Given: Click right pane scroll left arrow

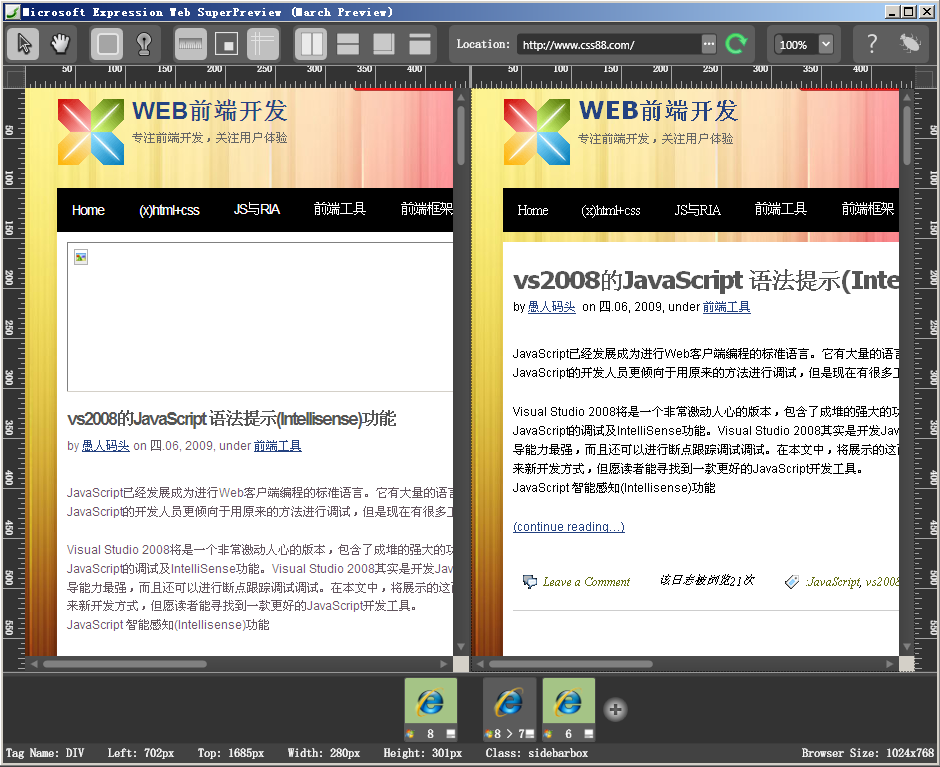Looking at the screenshot, I should 480,664.
